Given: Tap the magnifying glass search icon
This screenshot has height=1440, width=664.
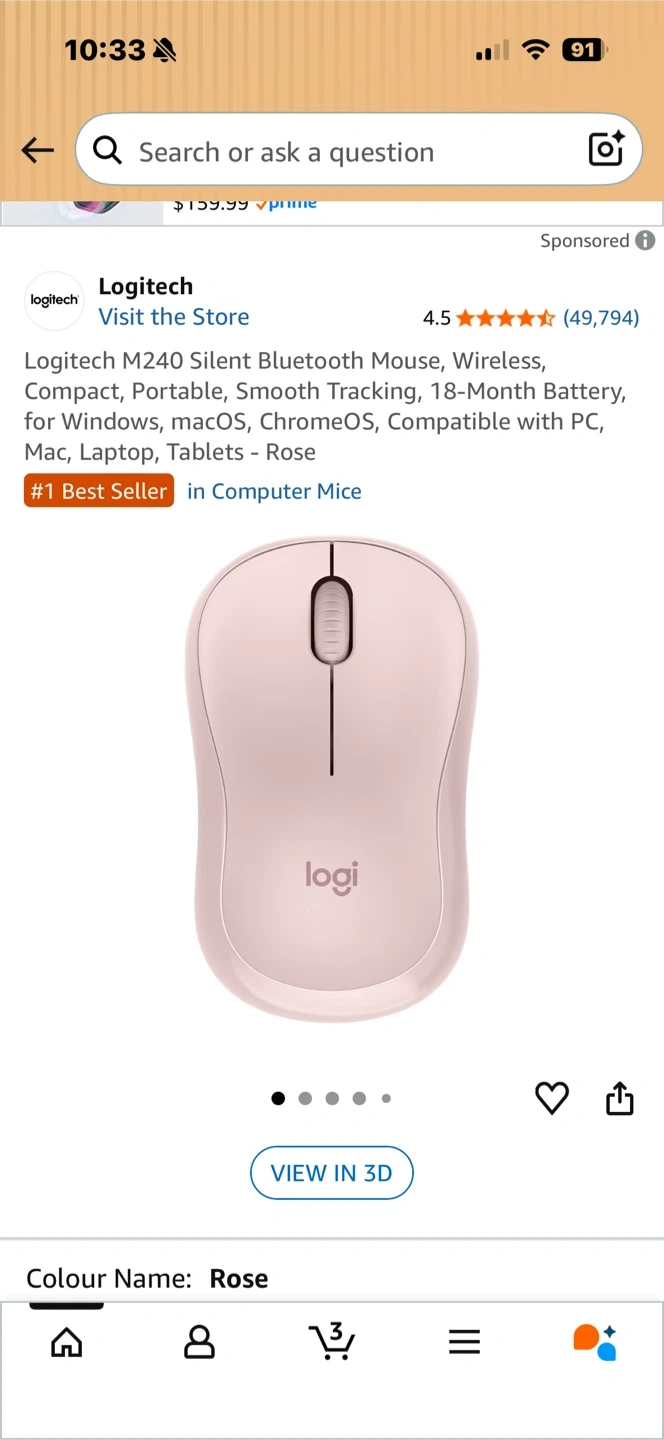Looking at the screenshot, I should 108,150.
